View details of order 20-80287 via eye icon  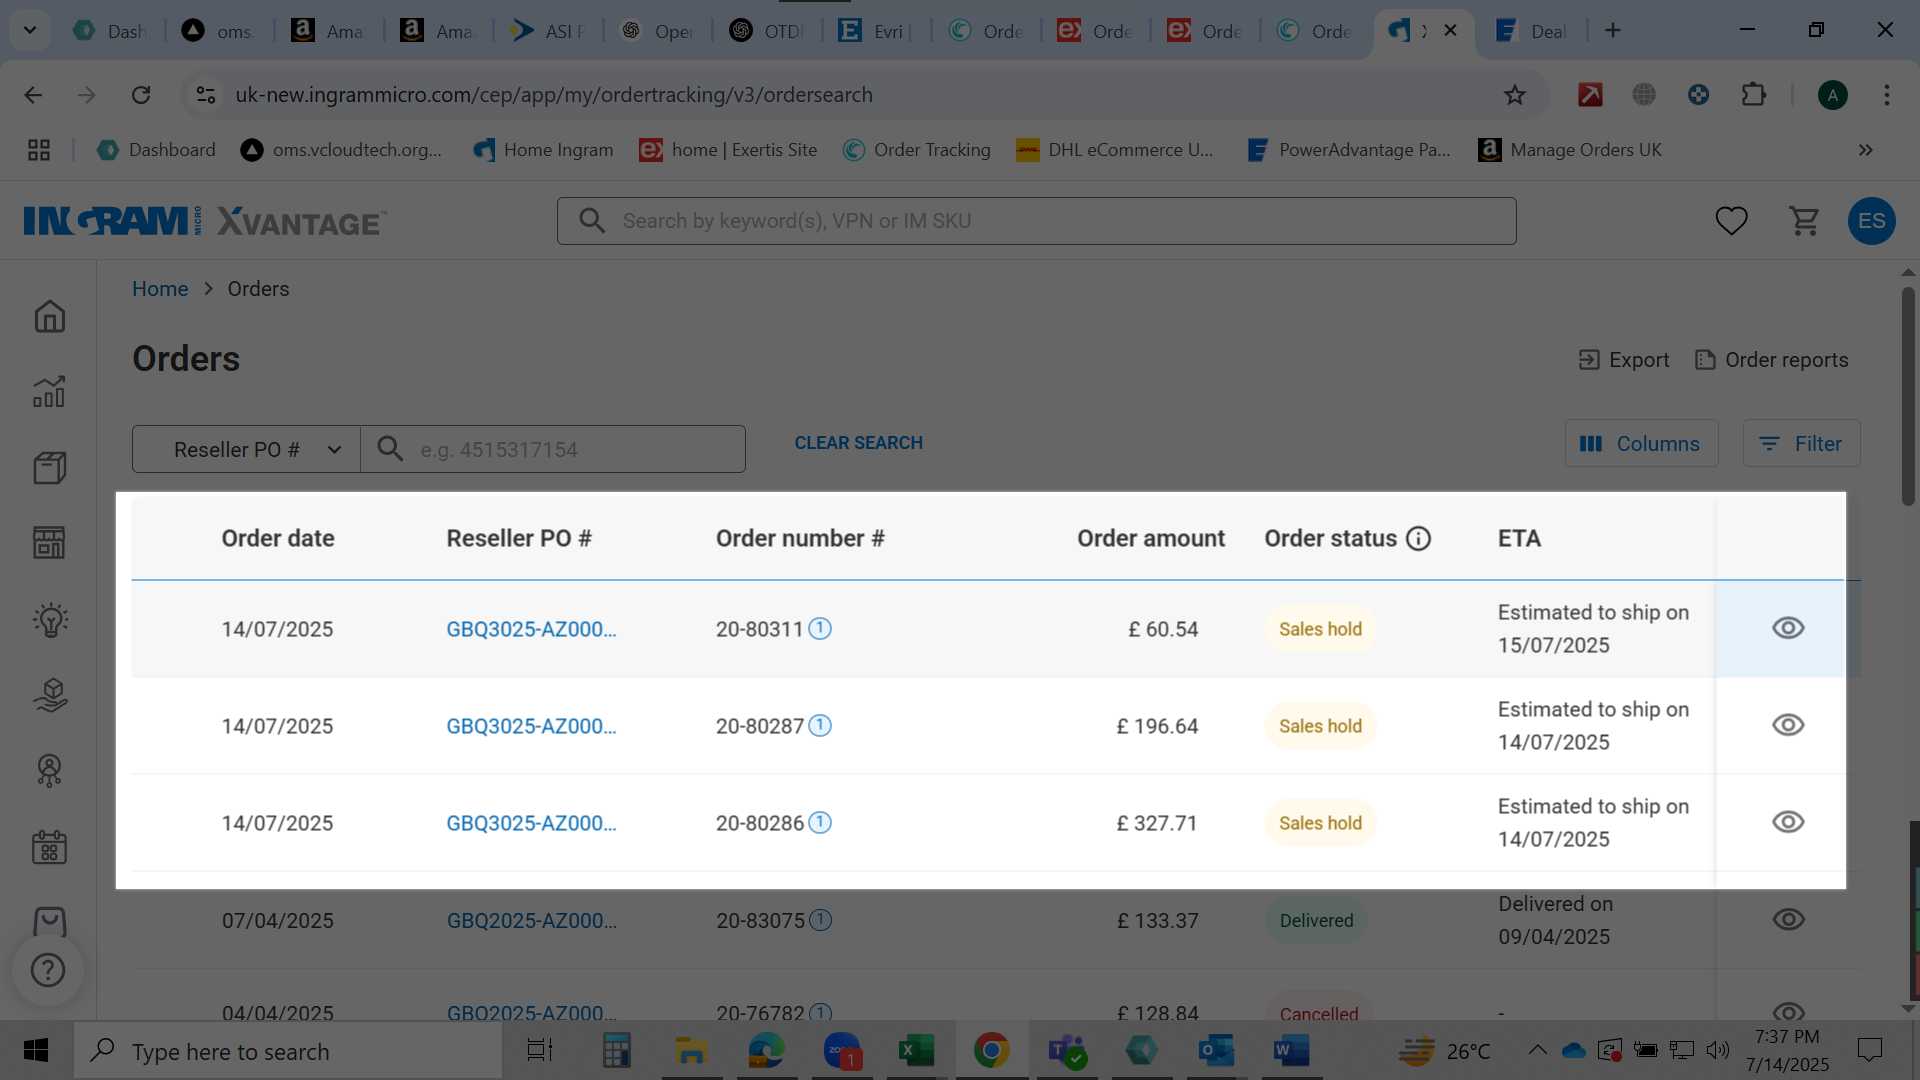point(1788,725)
